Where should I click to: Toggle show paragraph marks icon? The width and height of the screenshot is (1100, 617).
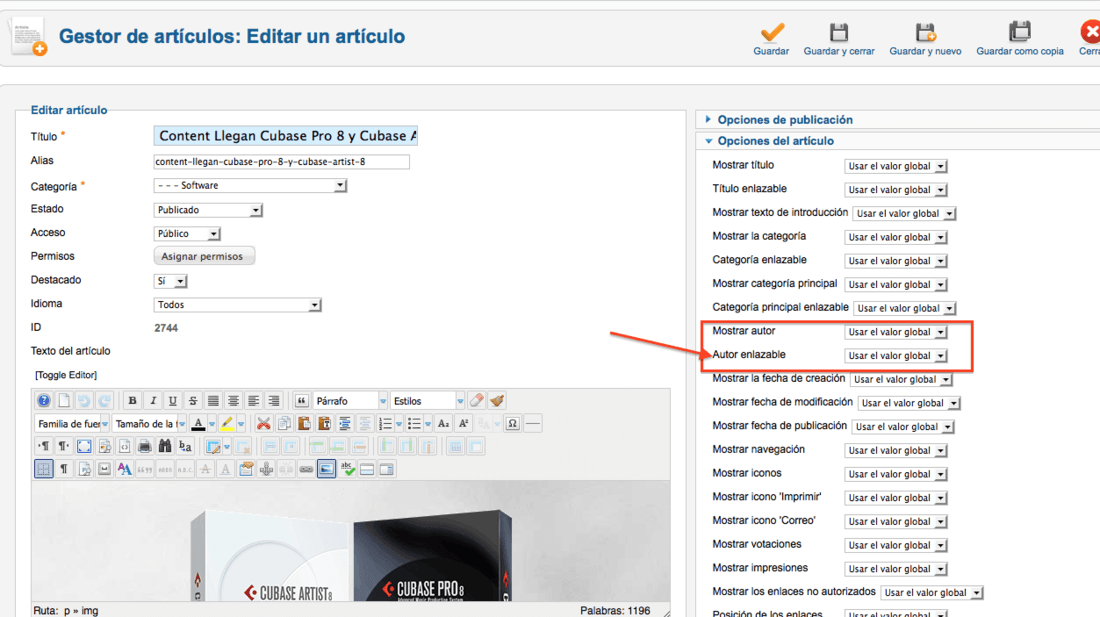[x=64, y=469]
